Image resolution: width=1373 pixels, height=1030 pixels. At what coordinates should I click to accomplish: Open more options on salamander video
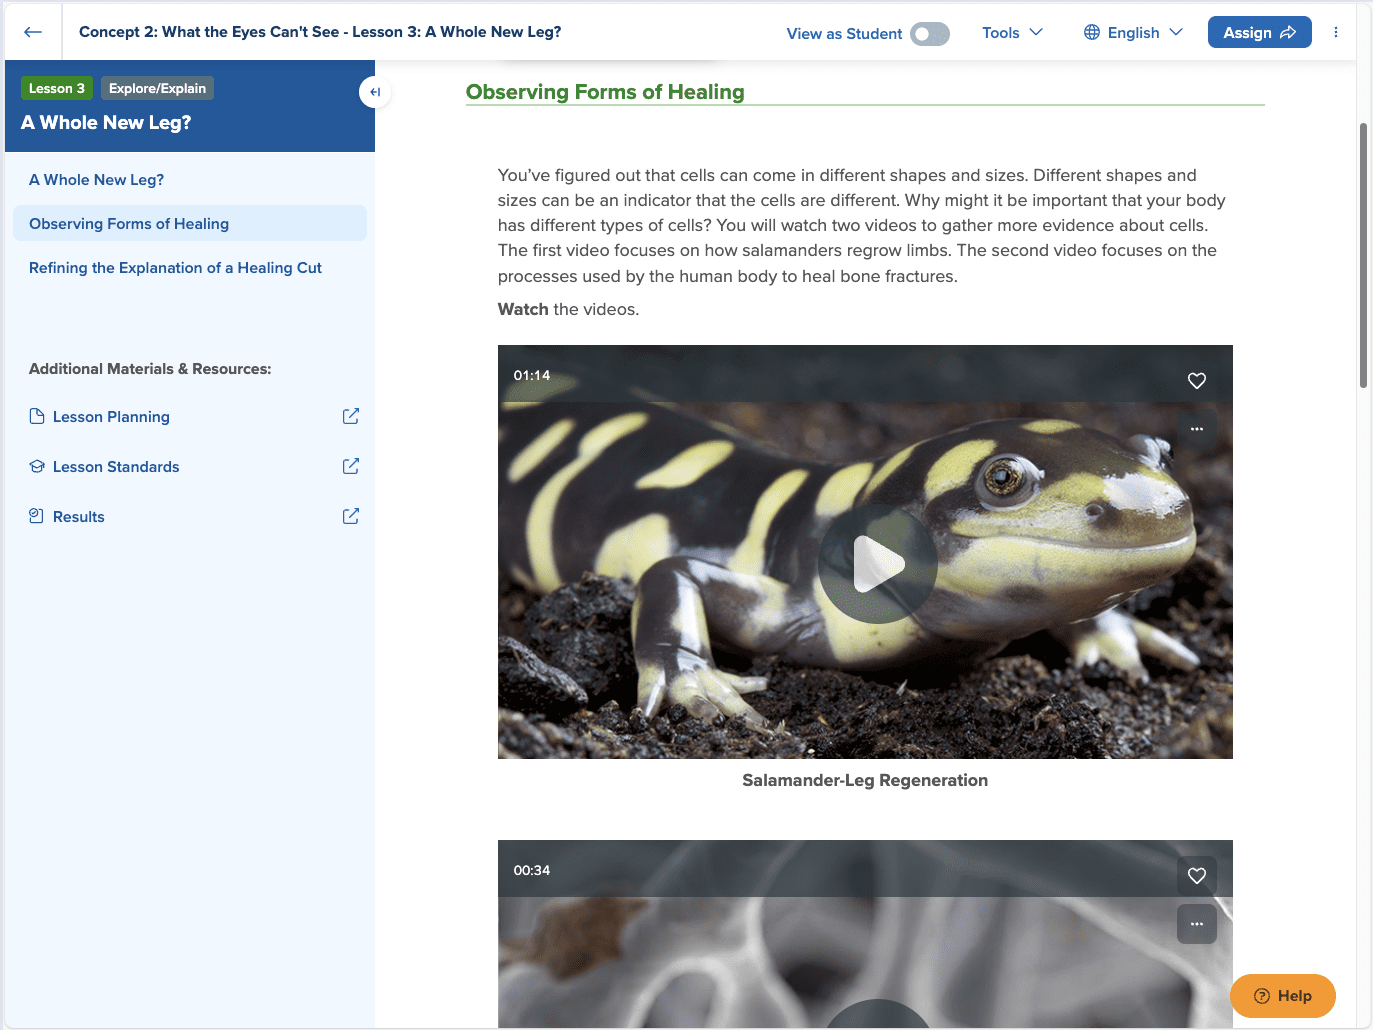[x=1196, y=429]
